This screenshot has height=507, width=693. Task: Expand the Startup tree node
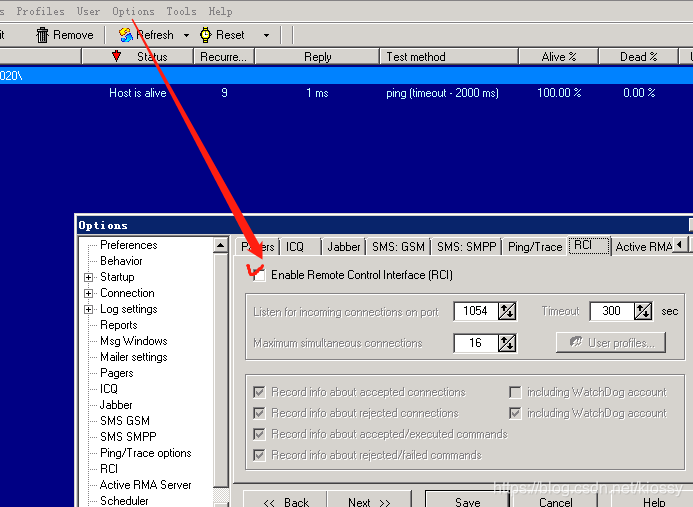coord(88,277)
